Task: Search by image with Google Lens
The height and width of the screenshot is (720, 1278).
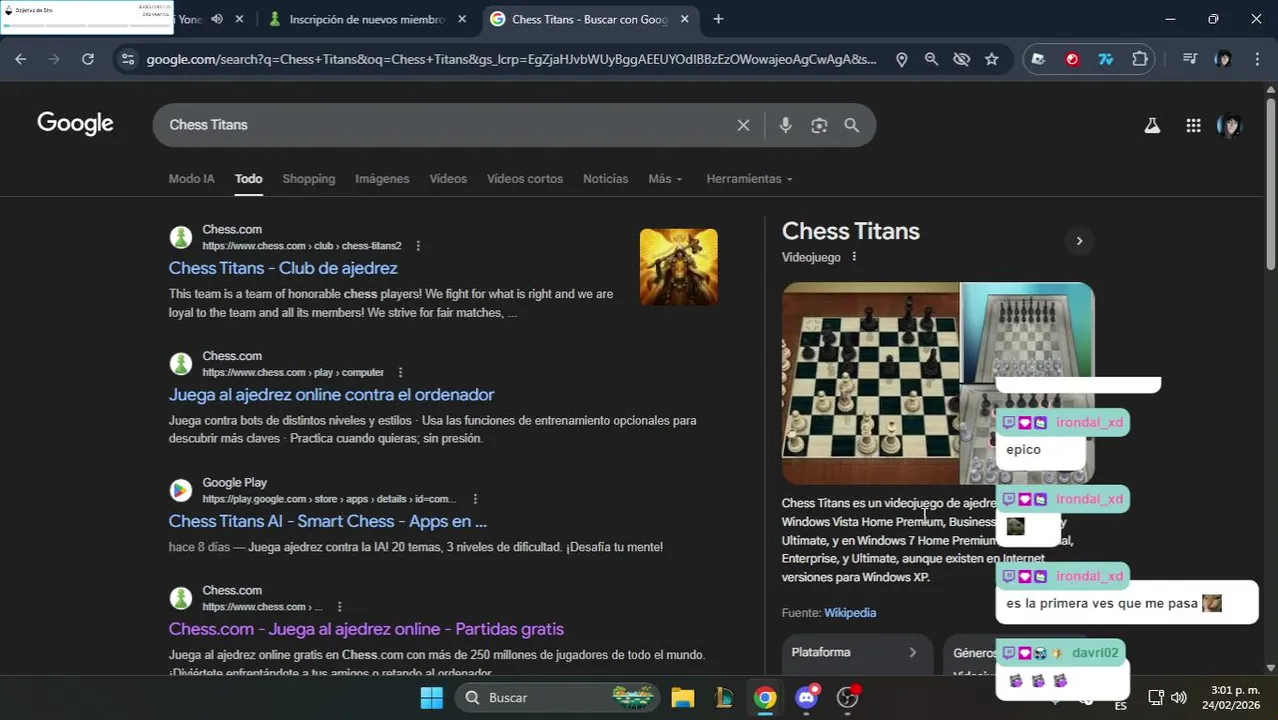Action: (x=819, y=125)
